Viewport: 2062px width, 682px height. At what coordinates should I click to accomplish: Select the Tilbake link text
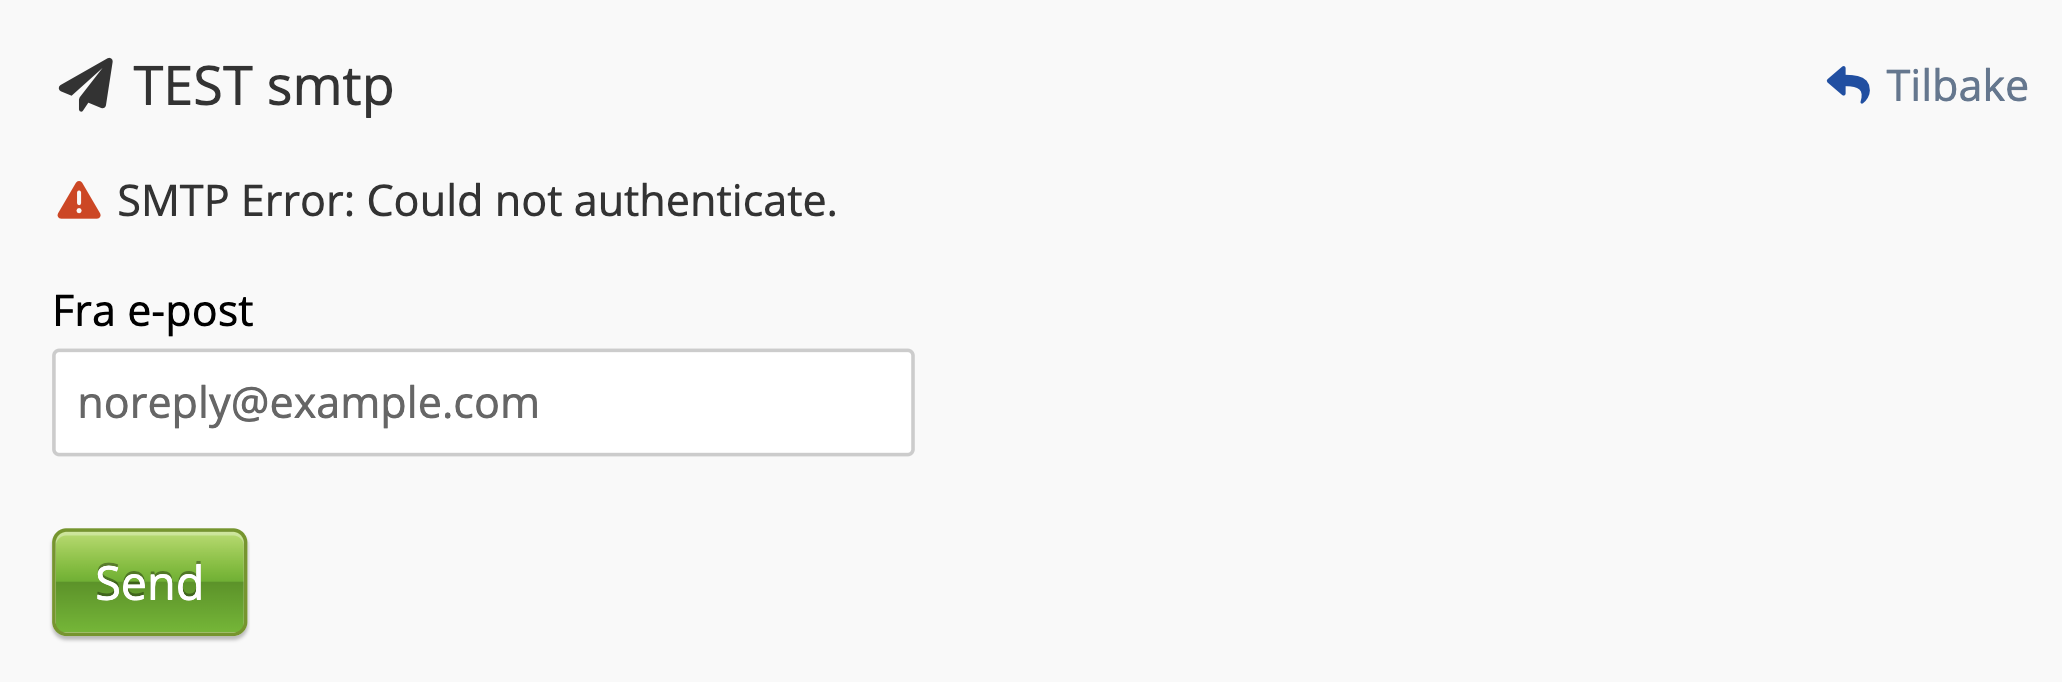pos(1957,86)
